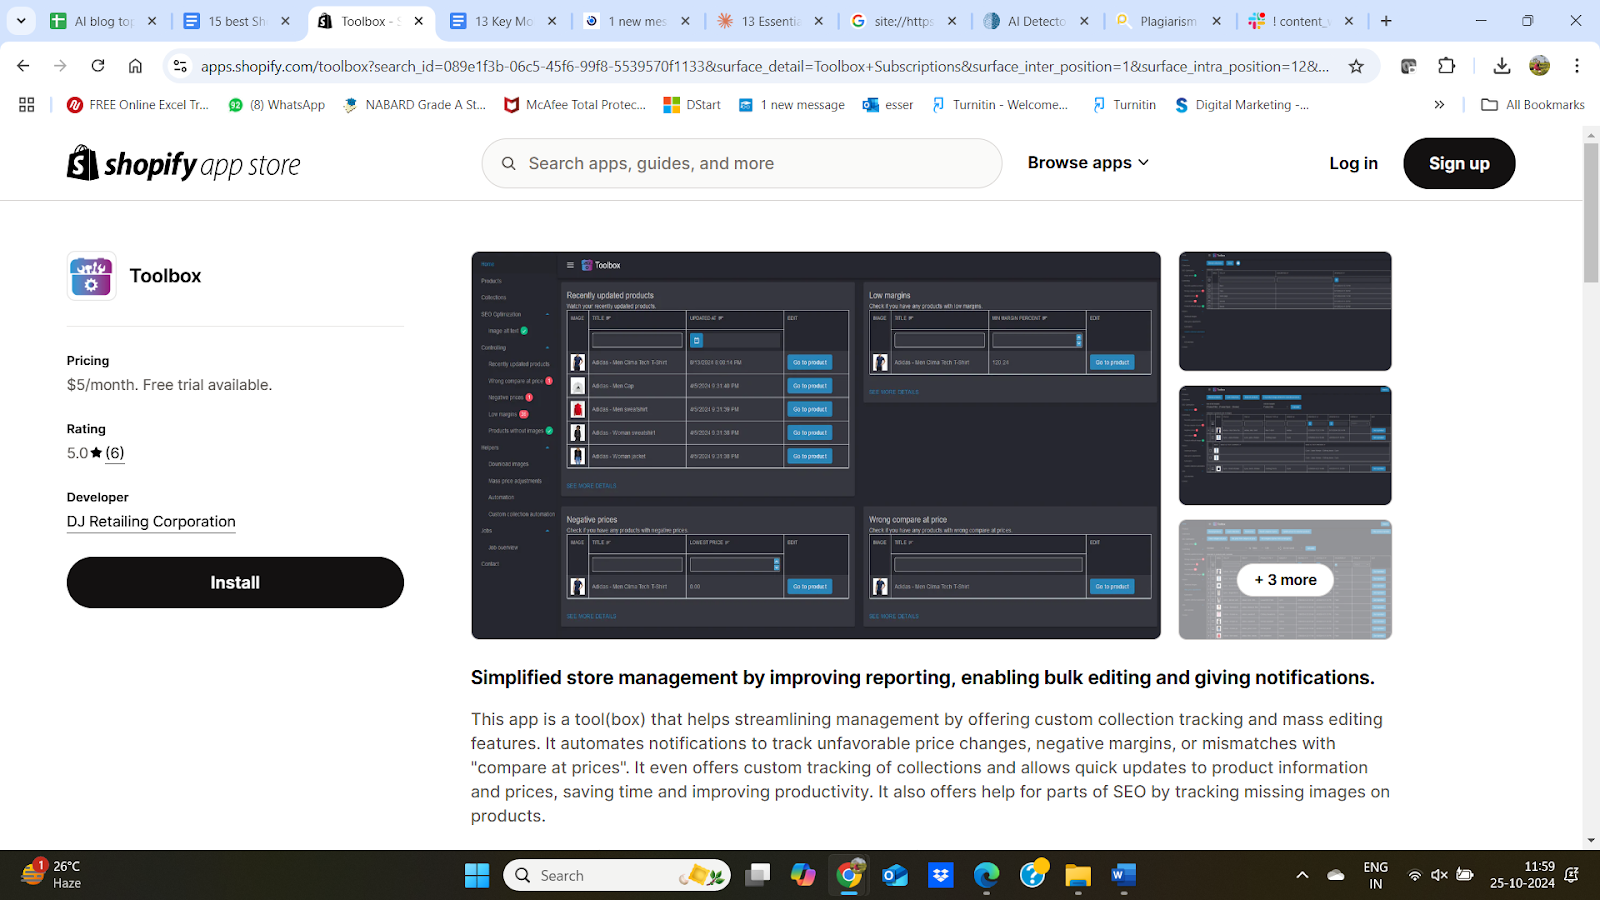Screen dimensions: 1600x900
Task: Click the Windows taskbar Search box
Action: 617,876
